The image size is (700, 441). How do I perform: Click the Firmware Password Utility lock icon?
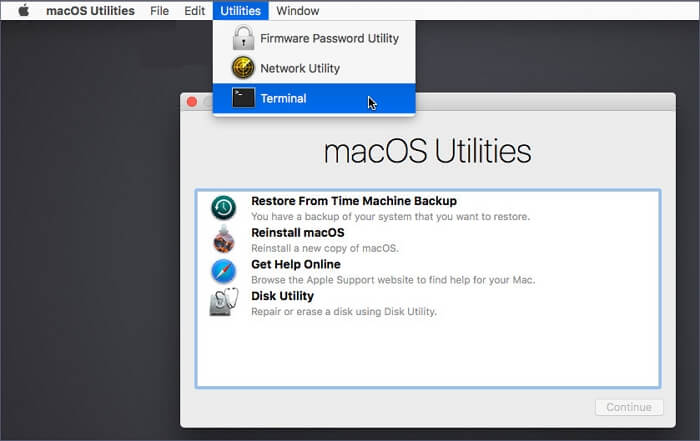tap(243, 39)
